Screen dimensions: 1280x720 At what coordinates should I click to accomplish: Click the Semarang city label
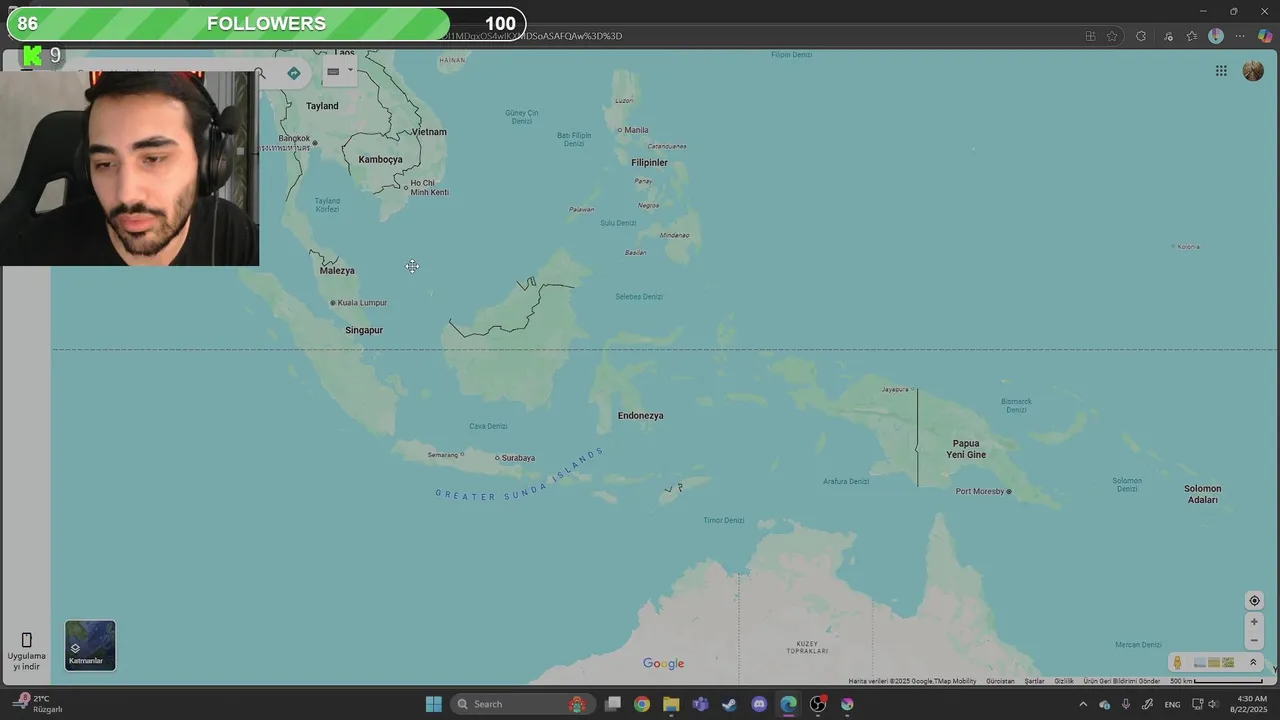(x=445, y=455)
